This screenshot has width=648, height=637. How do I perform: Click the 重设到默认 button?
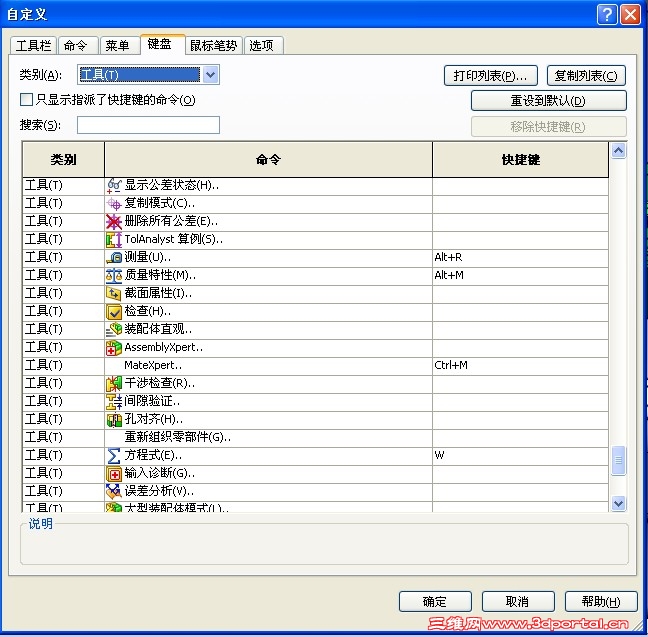point(548,101)
